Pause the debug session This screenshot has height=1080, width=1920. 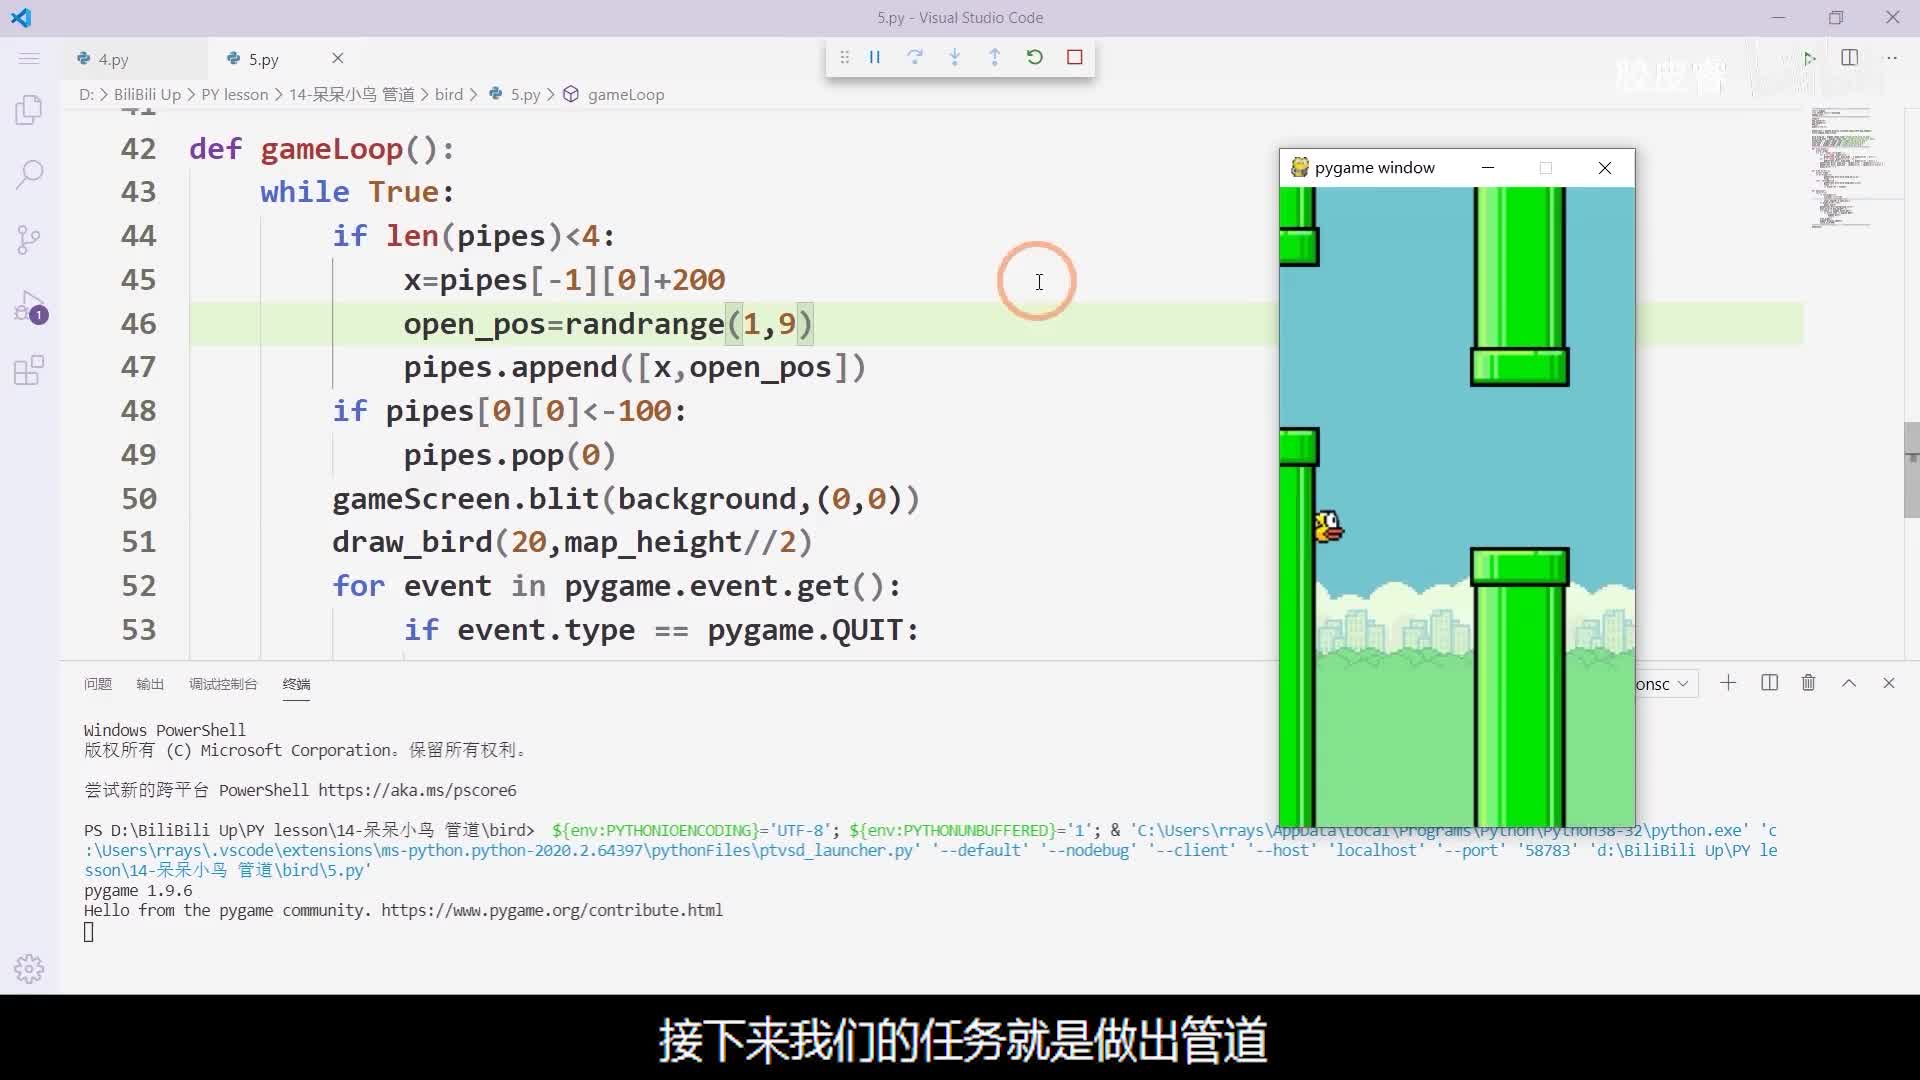pyautogui.click(x=875, y=57)
